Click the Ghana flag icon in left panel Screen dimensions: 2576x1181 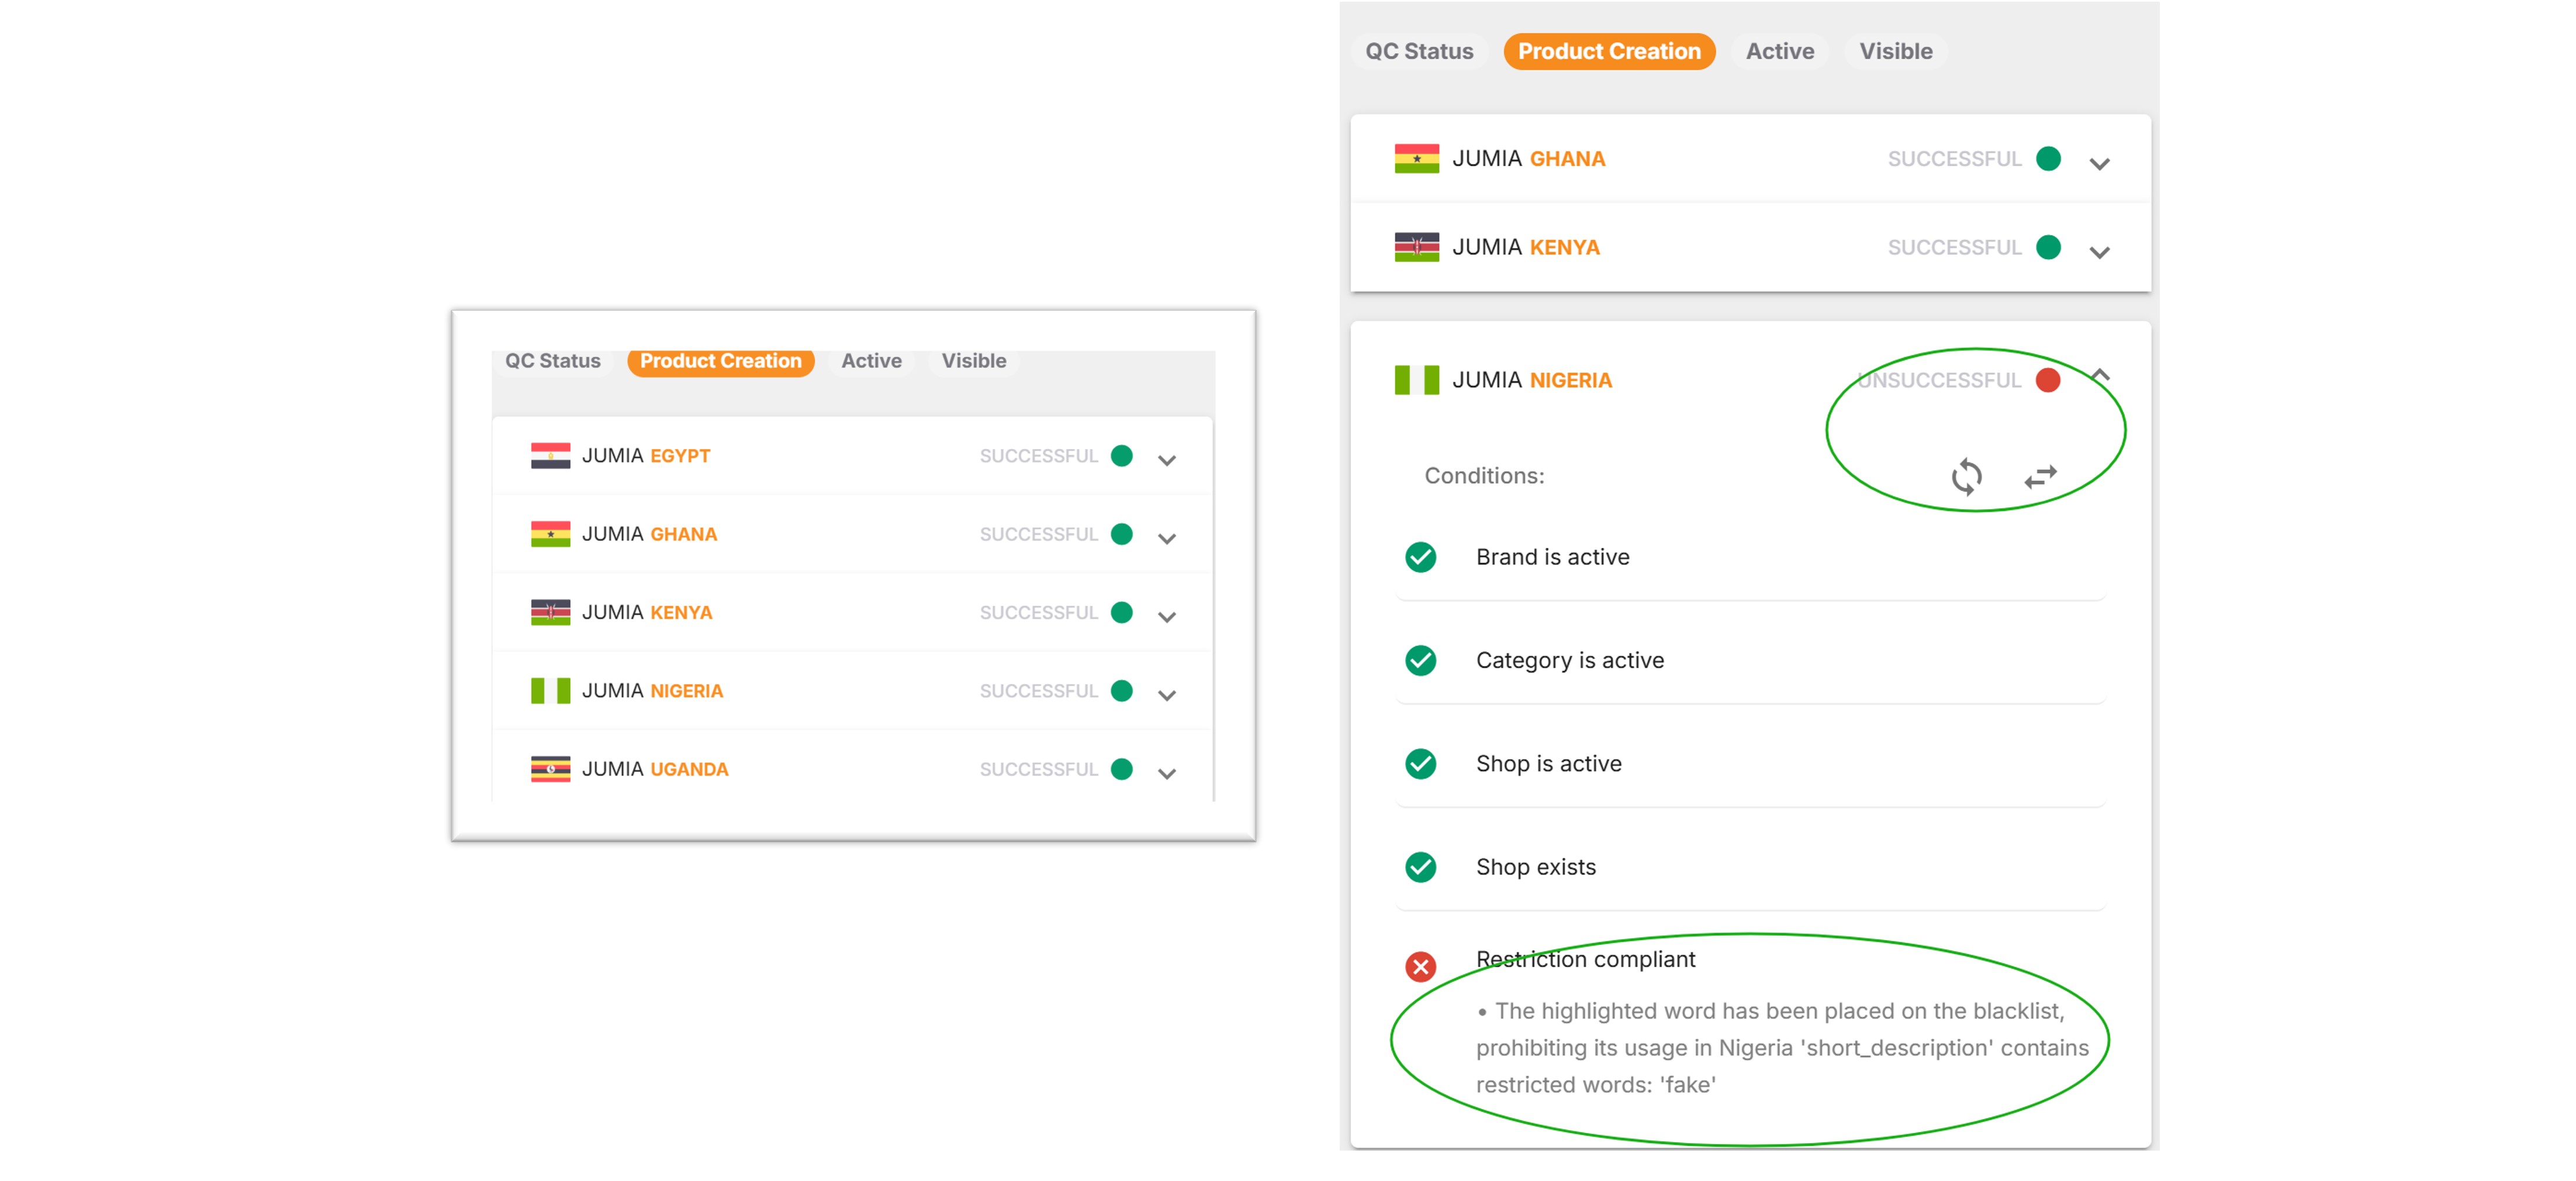(x=550, y=534)
